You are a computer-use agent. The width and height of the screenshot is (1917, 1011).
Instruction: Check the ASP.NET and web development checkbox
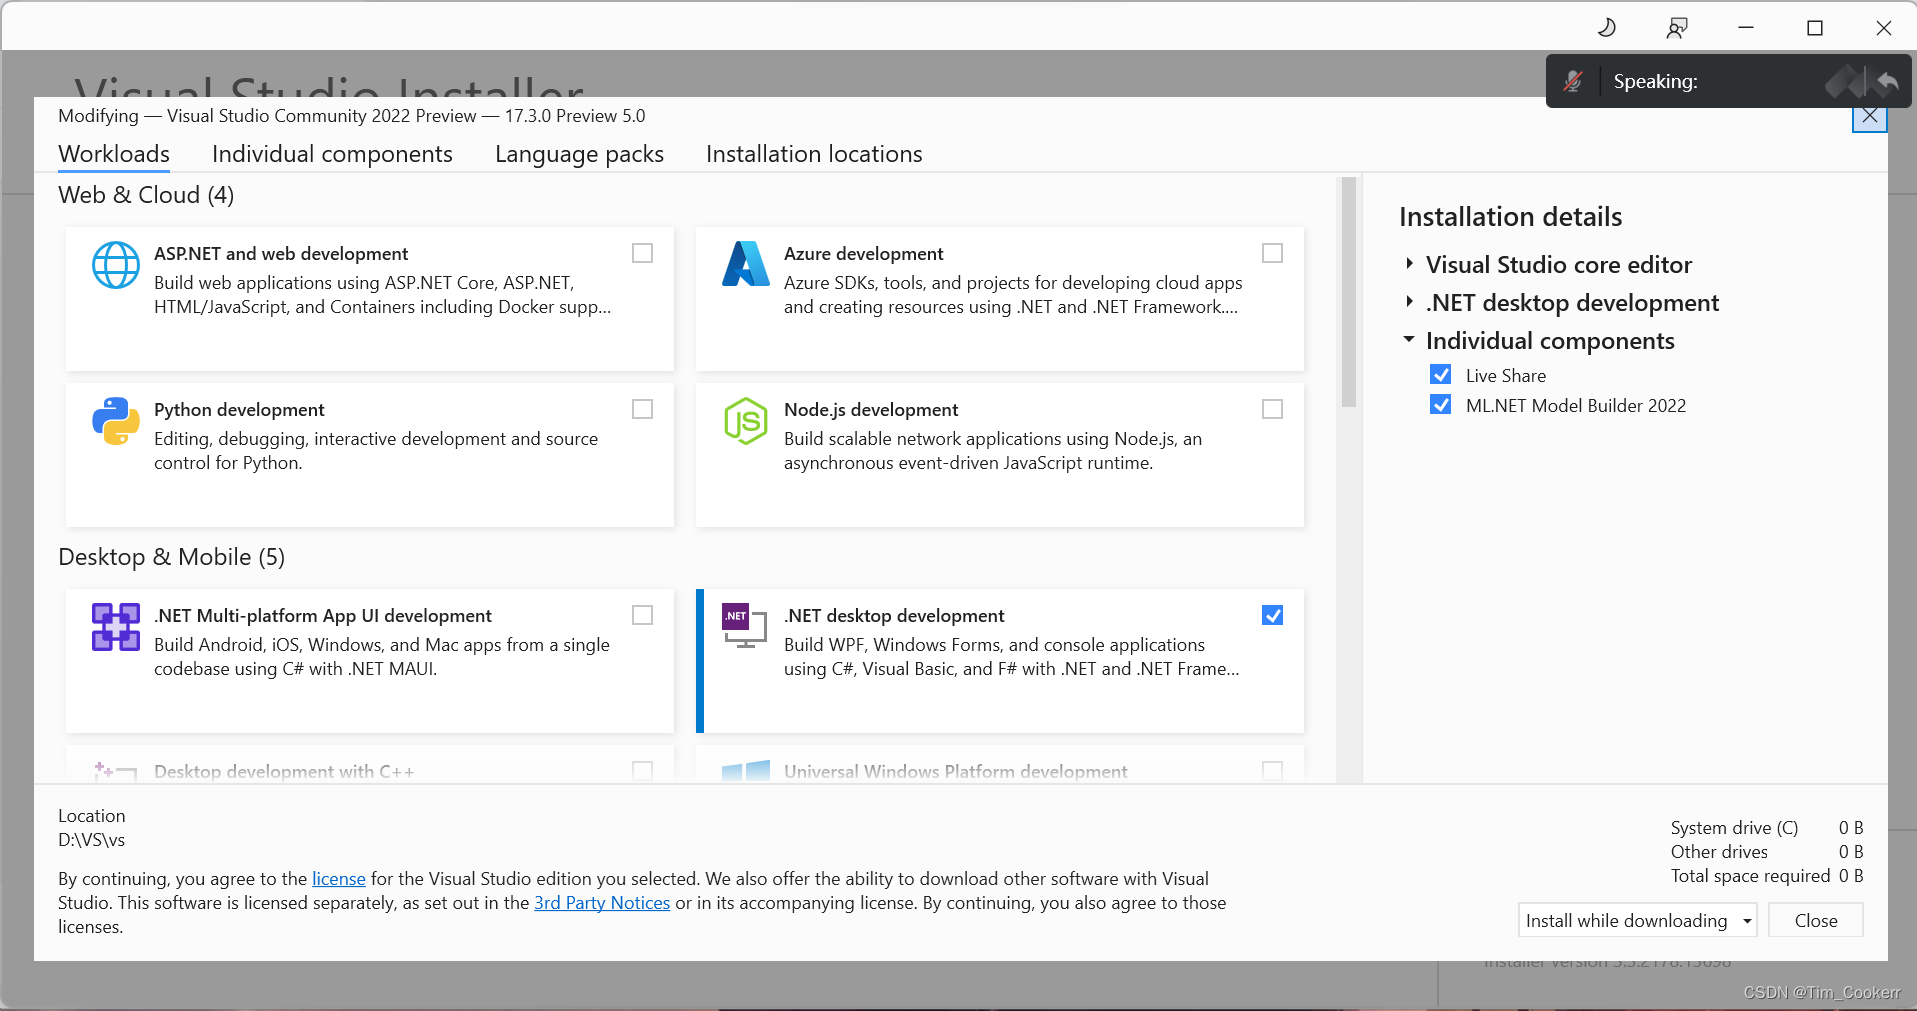click(x=643, y=253)
